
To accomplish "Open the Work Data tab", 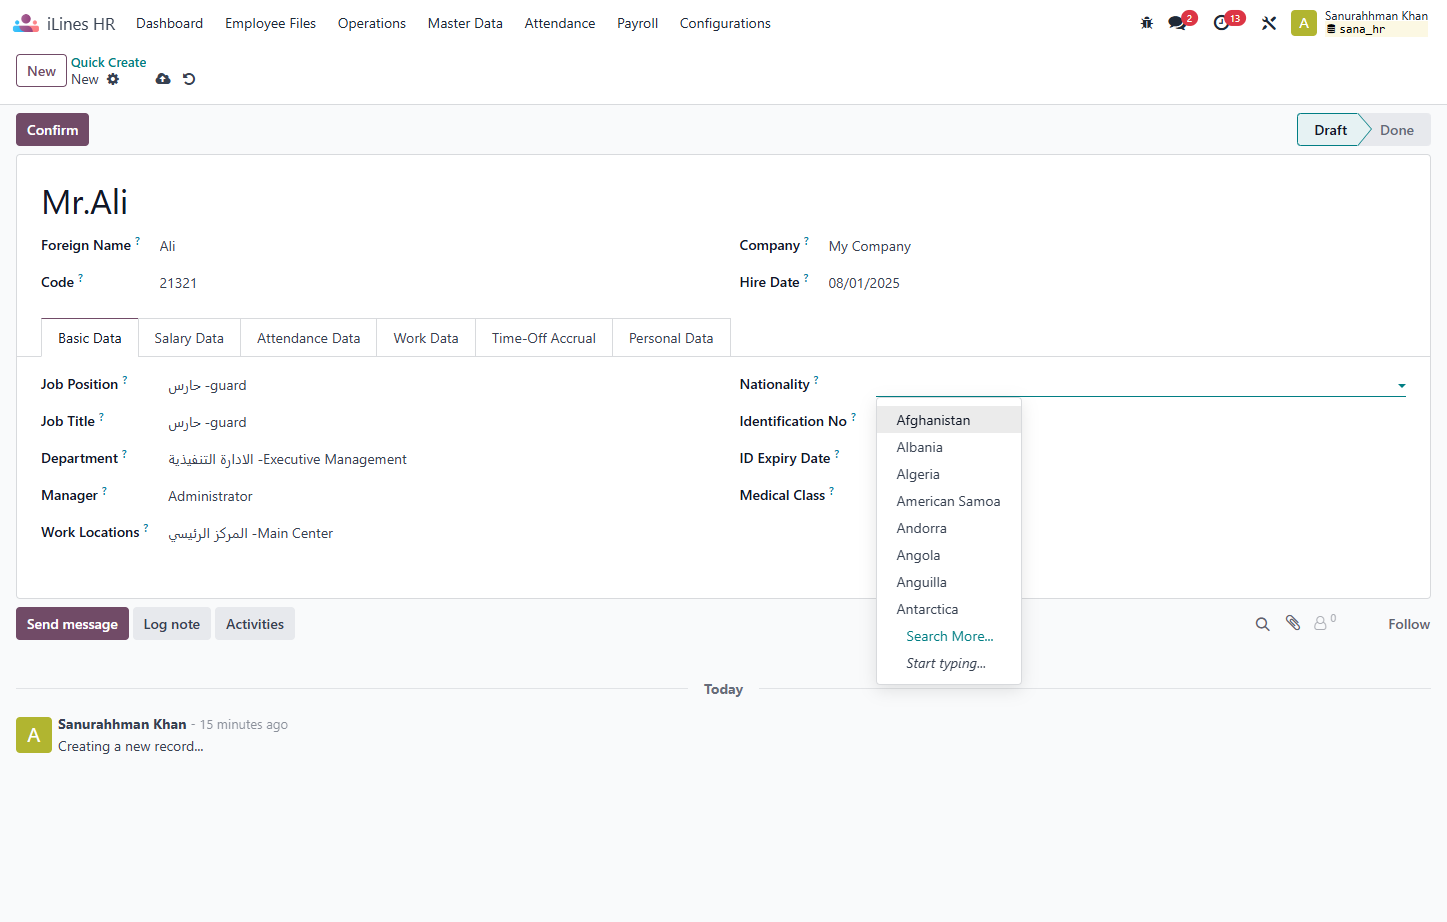I will tap(426, 338).
